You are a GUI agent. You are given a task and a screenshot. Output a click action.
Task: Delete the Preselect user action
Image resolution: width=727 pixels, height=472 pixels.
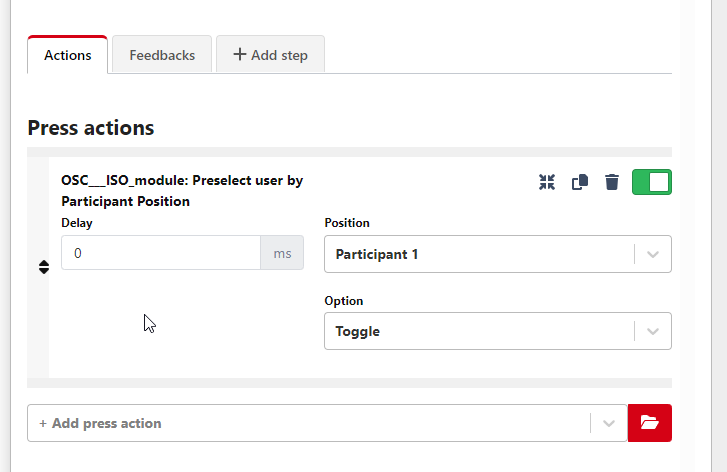(612, 182)
